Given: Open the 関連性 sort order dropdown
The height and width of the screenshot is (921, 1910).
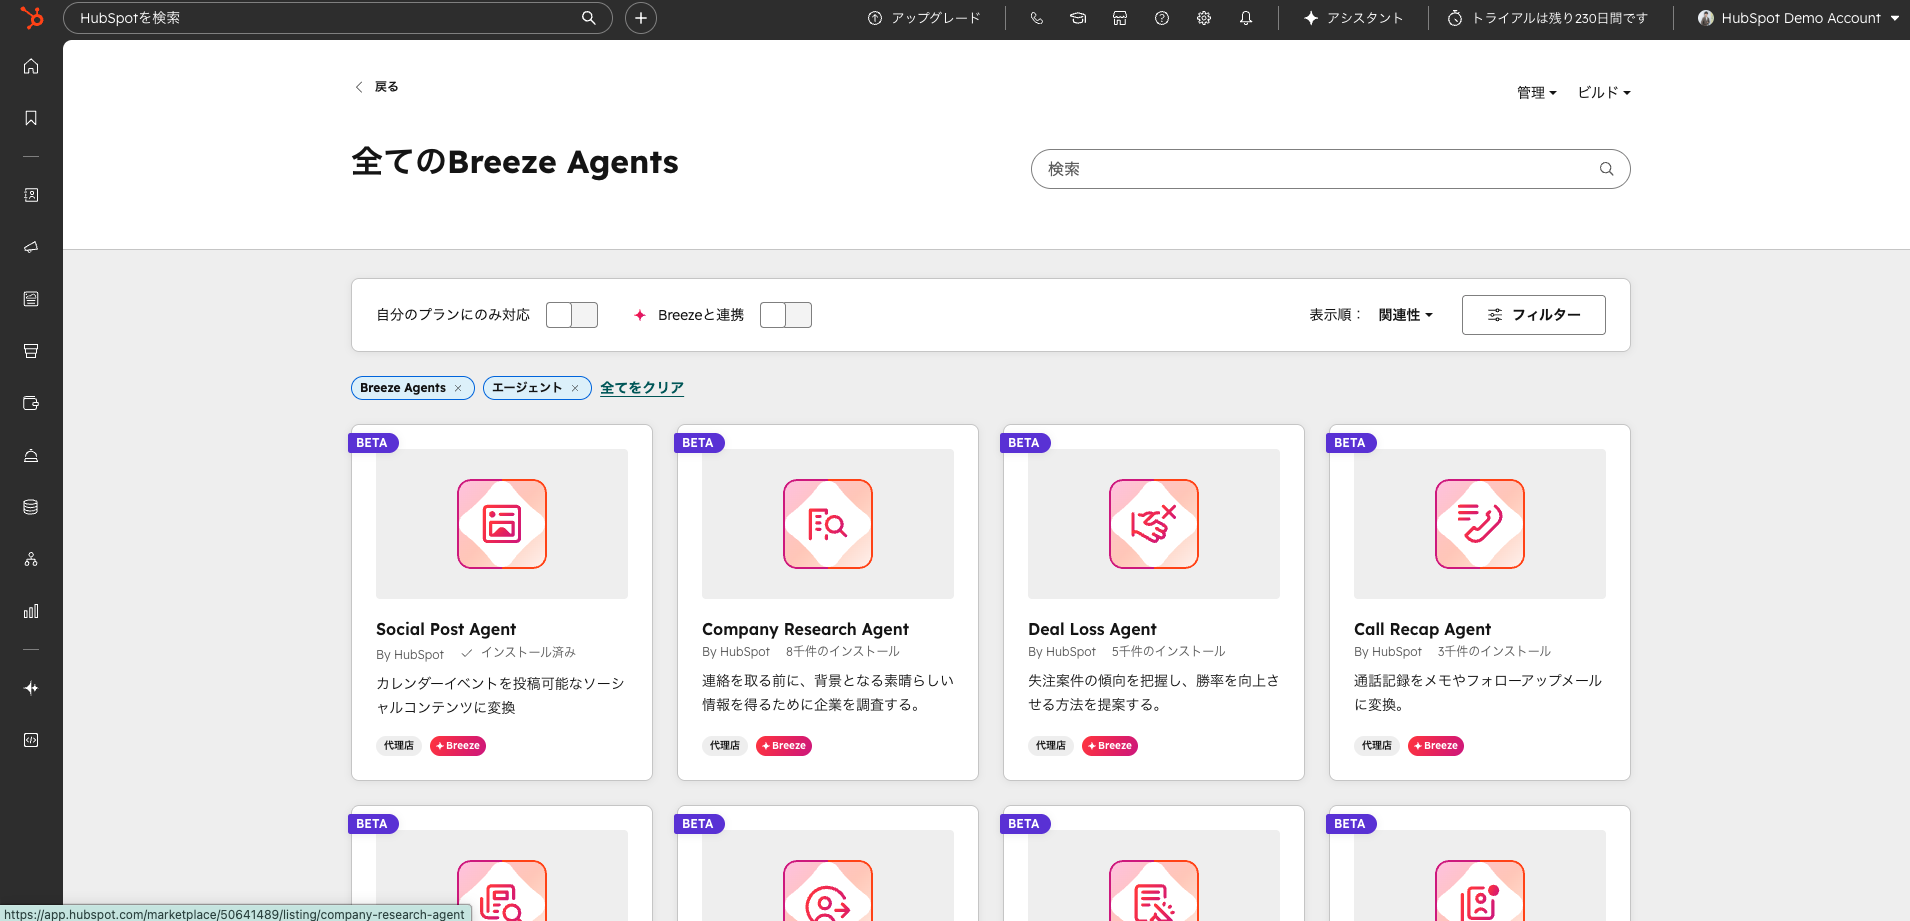Looking at the screenshot, I should click(x=1406, y=315).
